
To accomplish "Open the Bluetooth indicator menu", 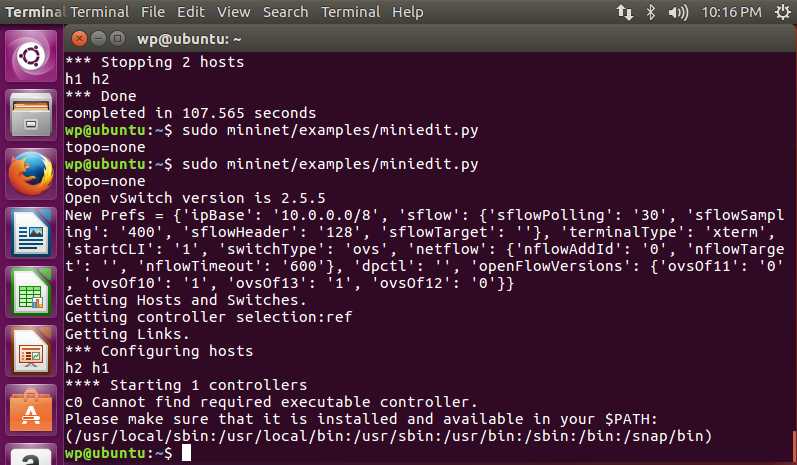I will (651, 12).
